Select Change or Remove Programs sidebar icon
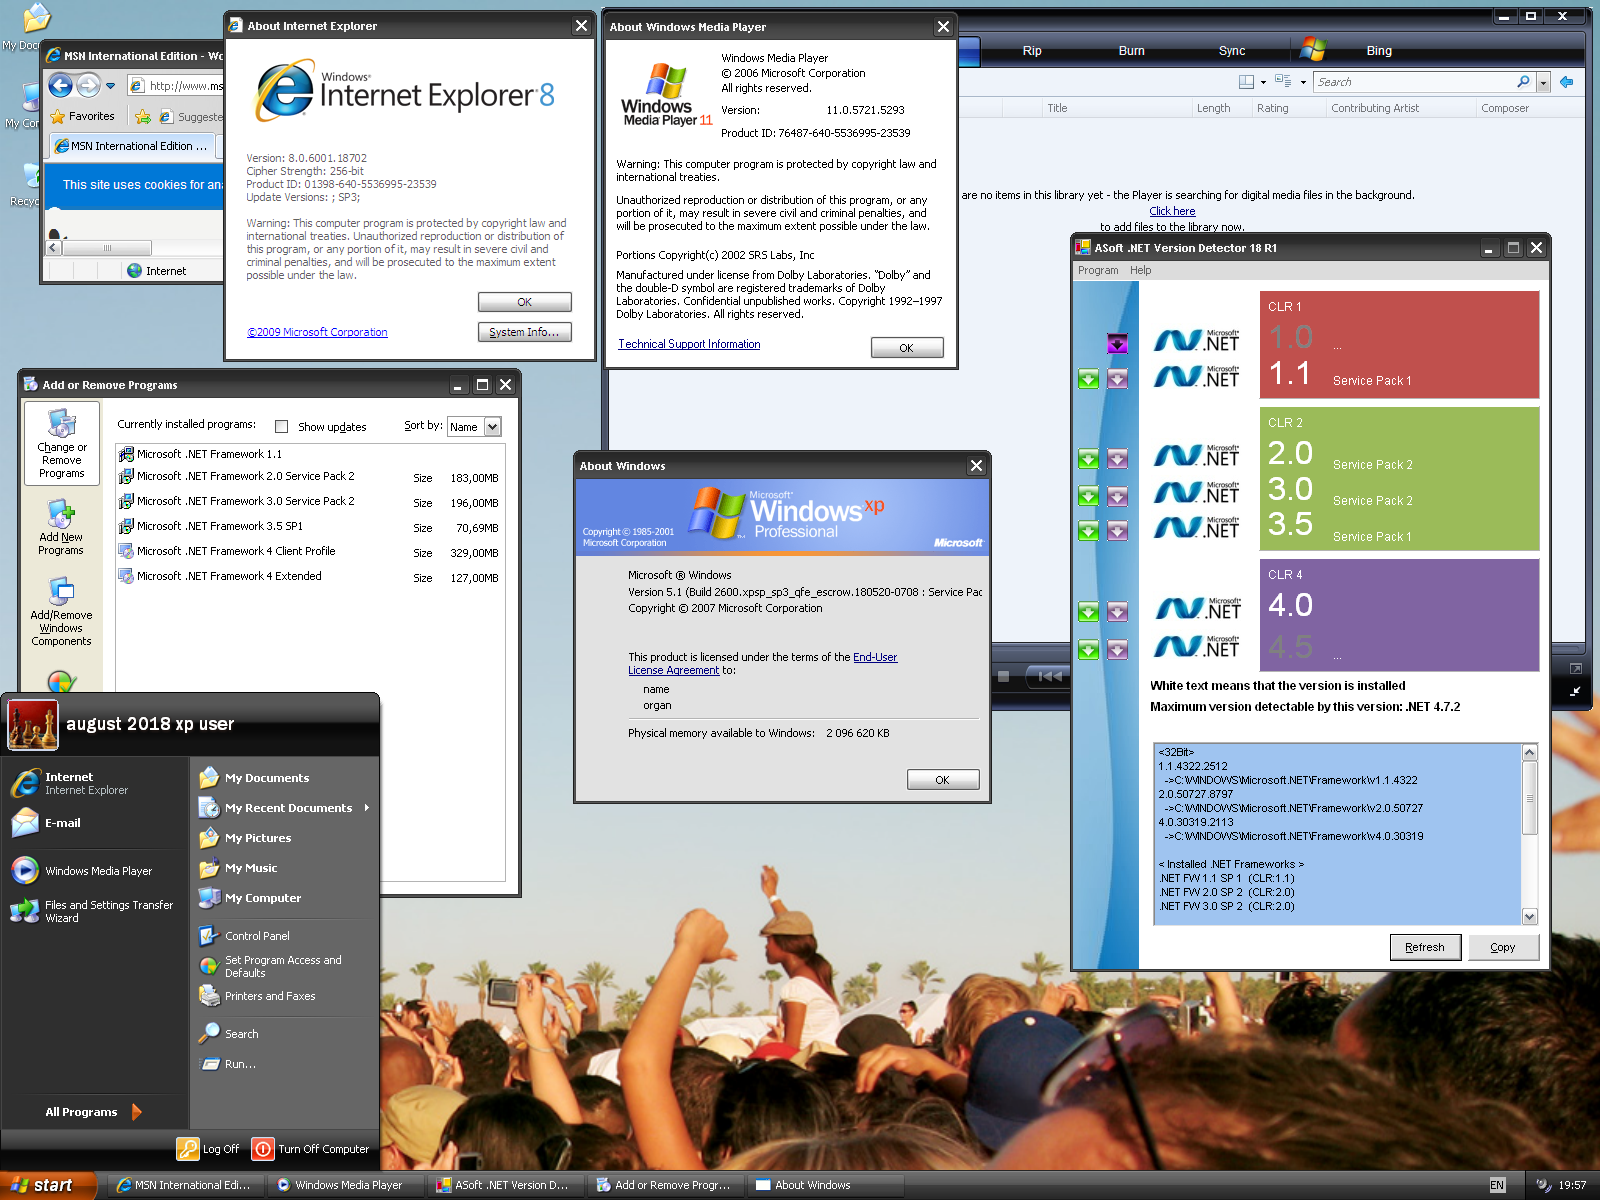 point(62,444)
